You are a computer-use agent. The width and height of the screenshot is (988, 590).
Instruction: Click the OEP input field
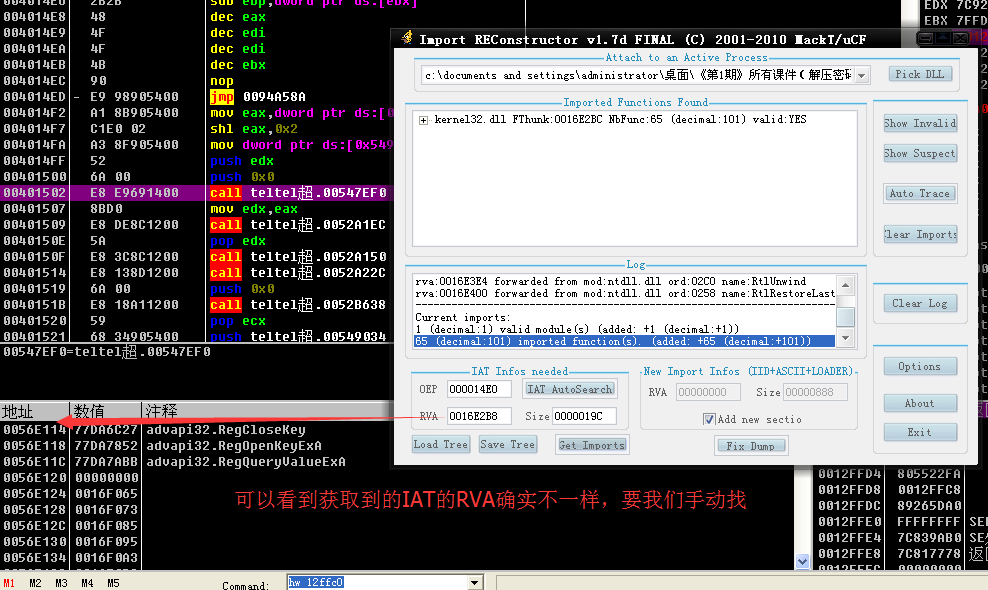pyautogui.click(x=478, y=389)
